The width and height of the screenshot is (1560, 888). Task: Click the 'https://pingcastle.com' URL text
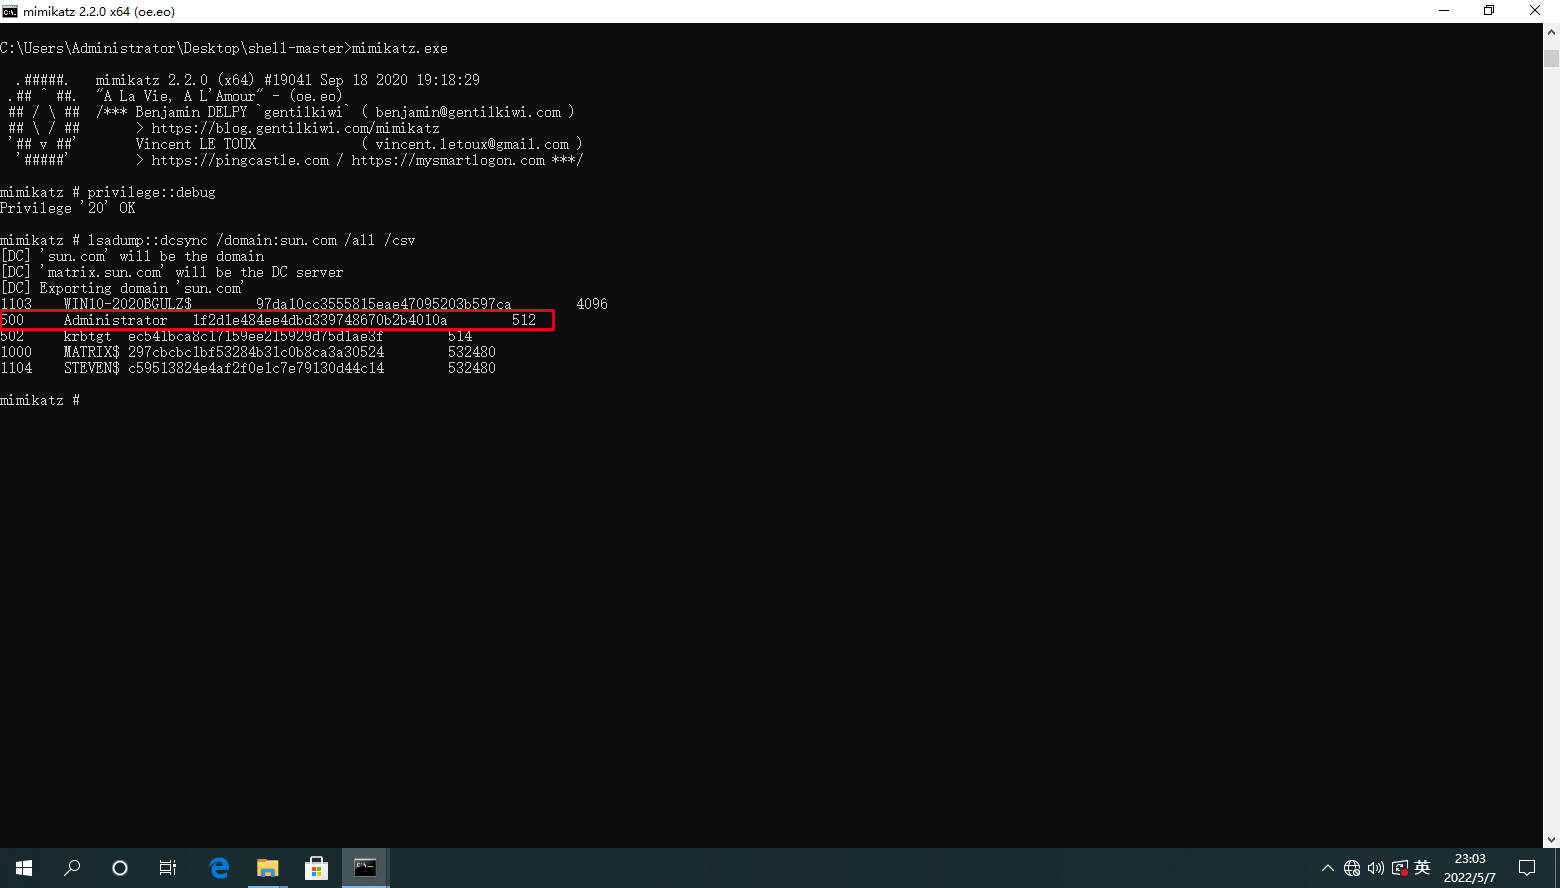pos(240,160)
